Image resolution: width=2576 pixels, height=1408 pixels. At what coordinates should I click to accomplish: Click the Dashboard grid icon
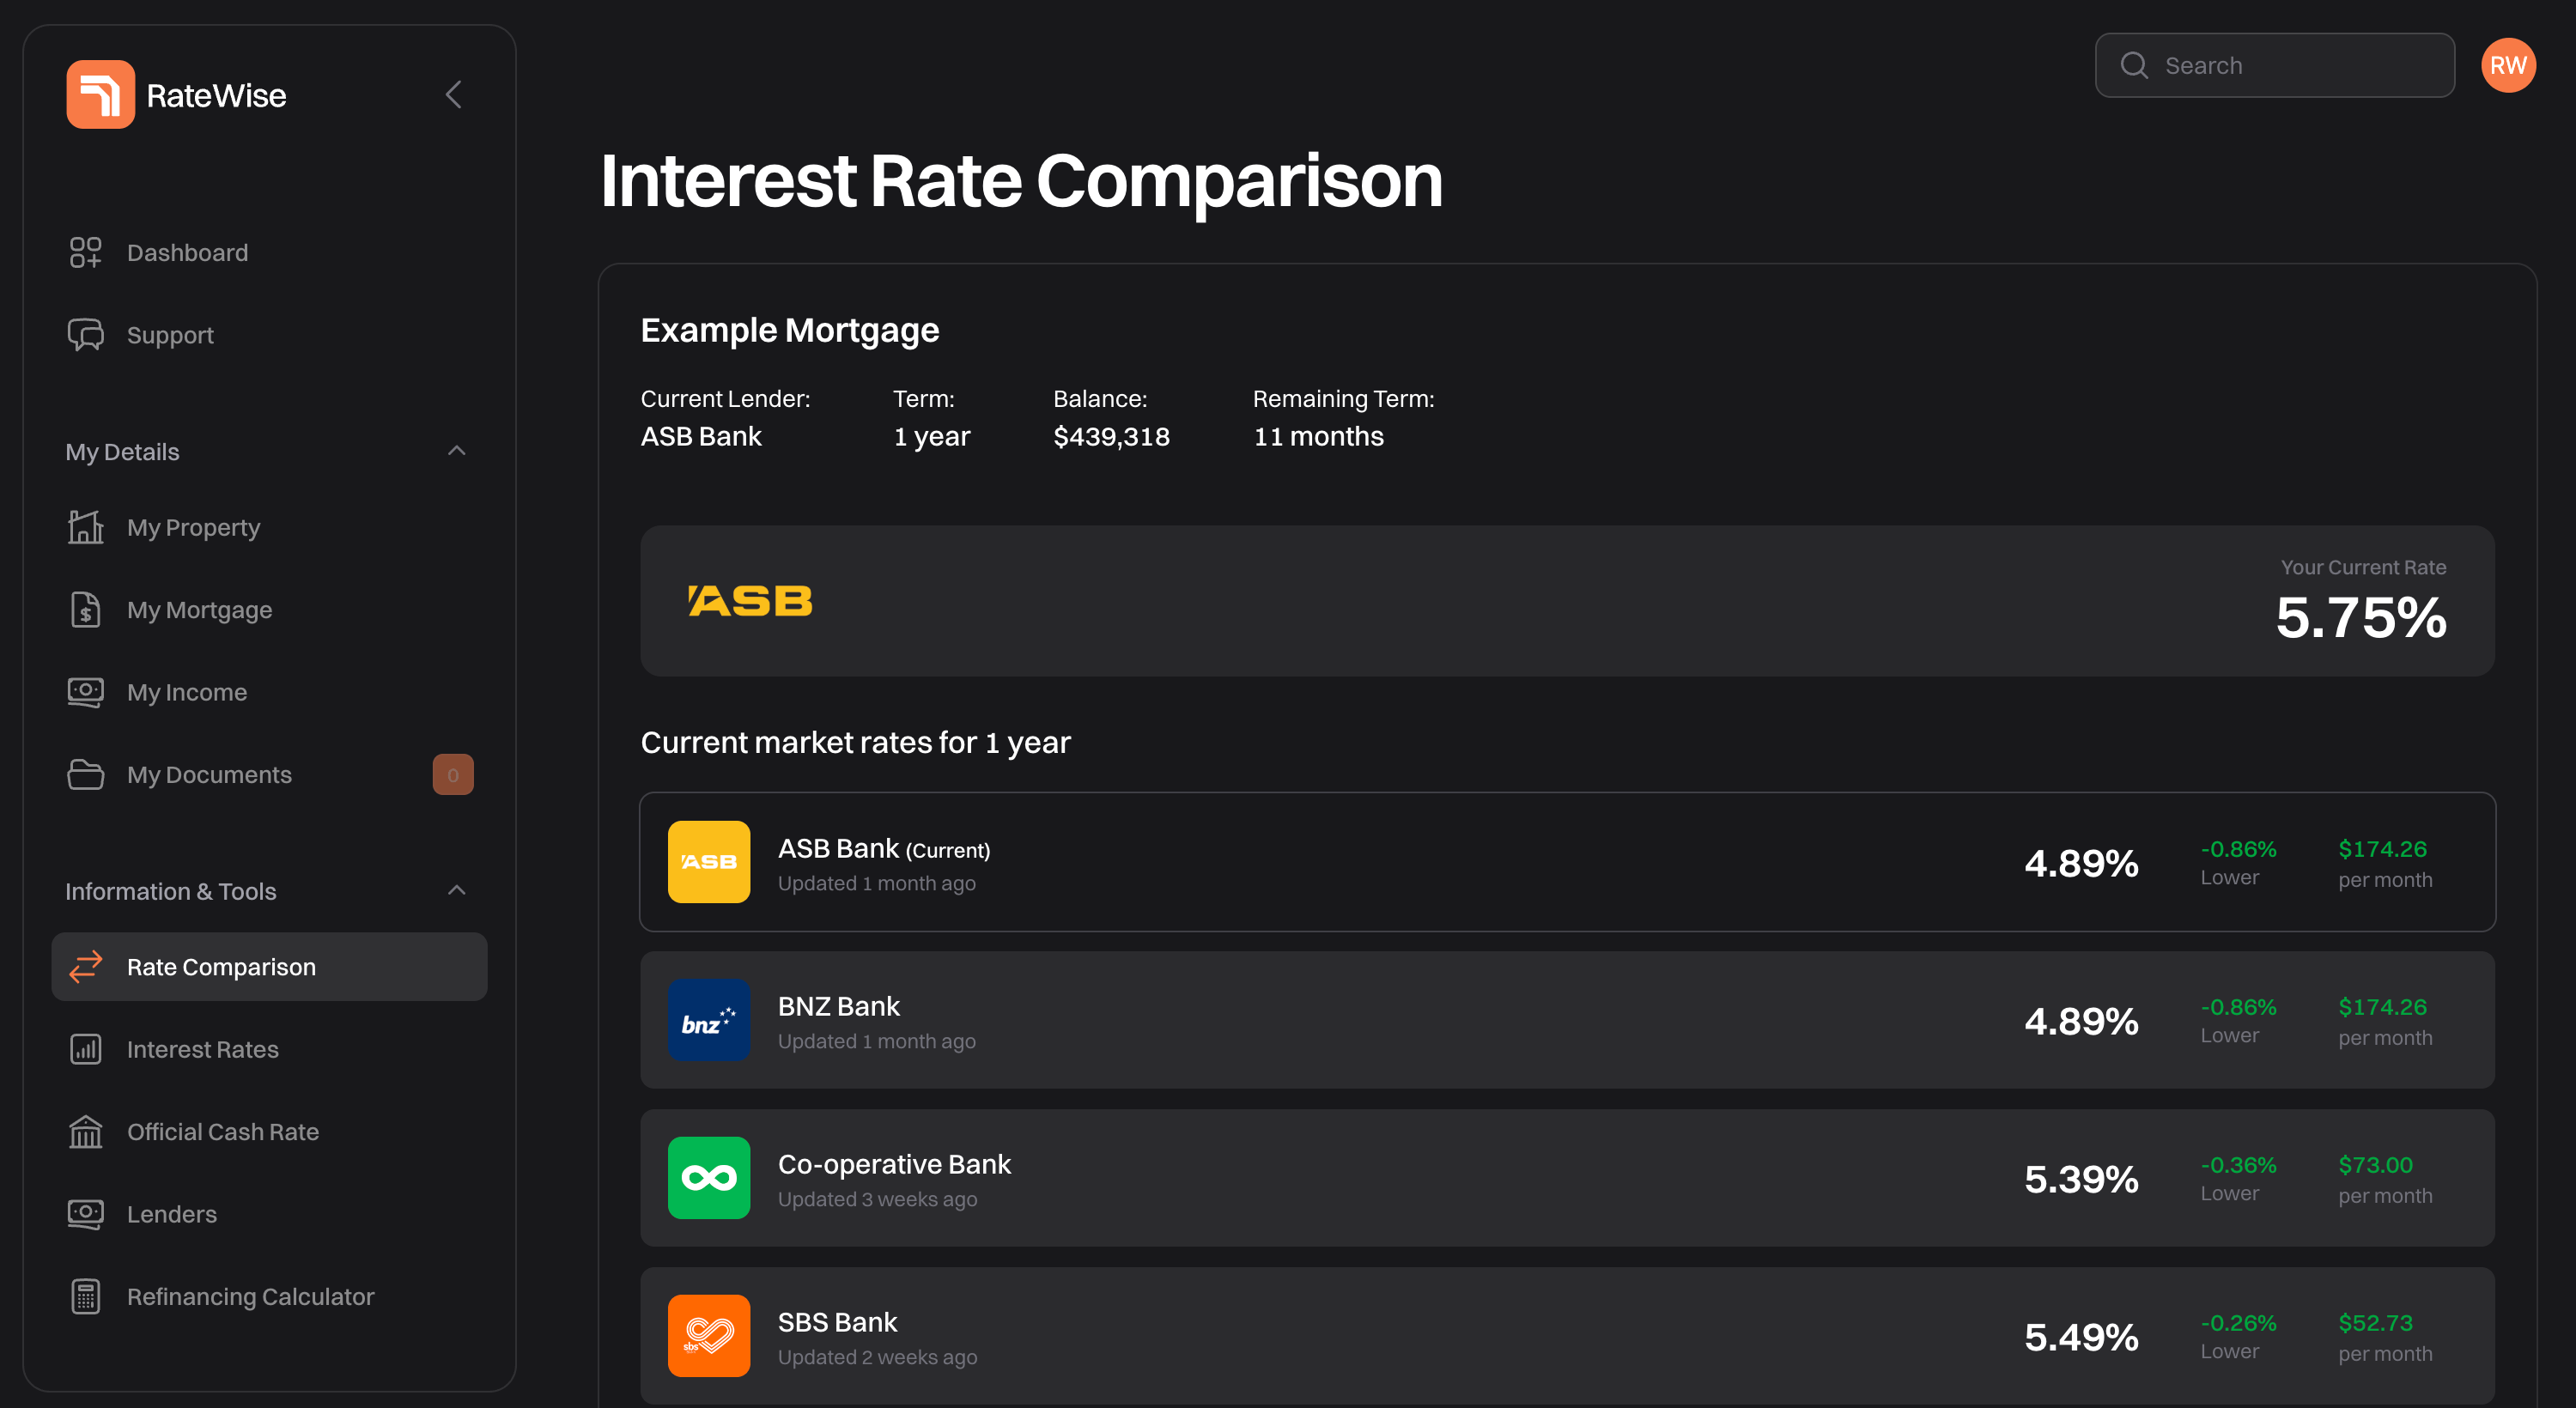[85, 253]
